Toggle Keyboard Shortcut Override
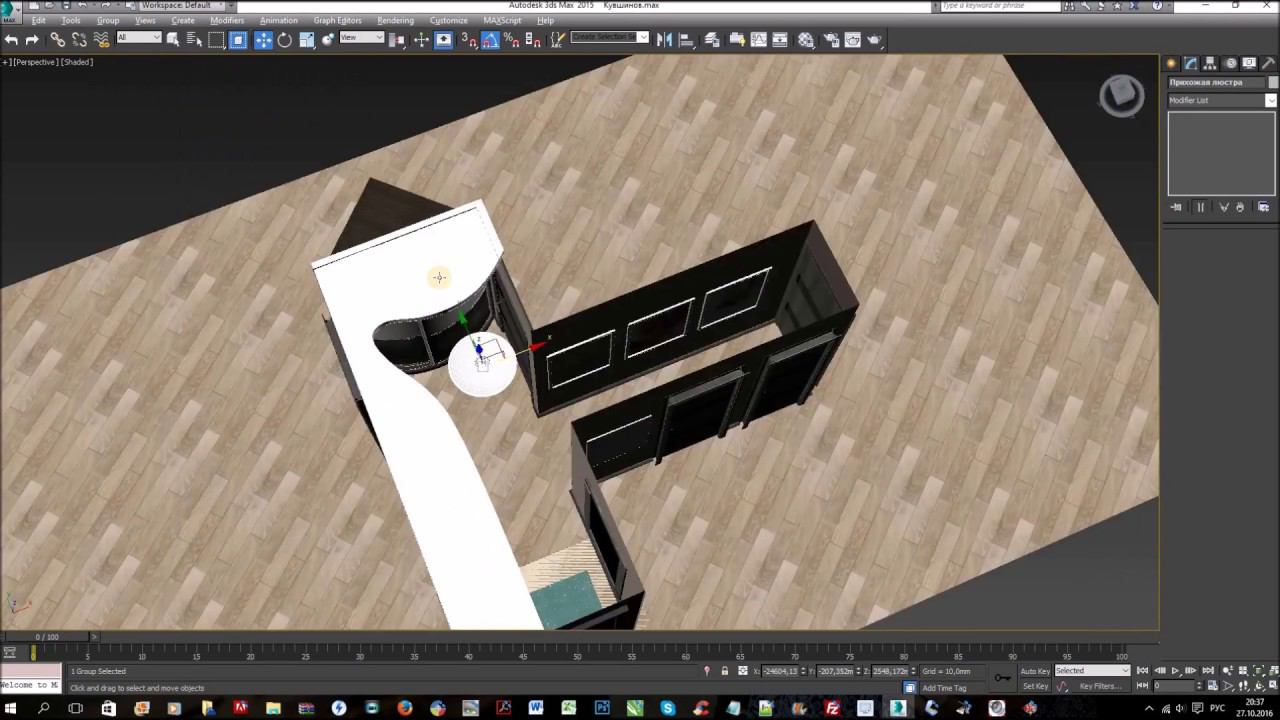 443,40
